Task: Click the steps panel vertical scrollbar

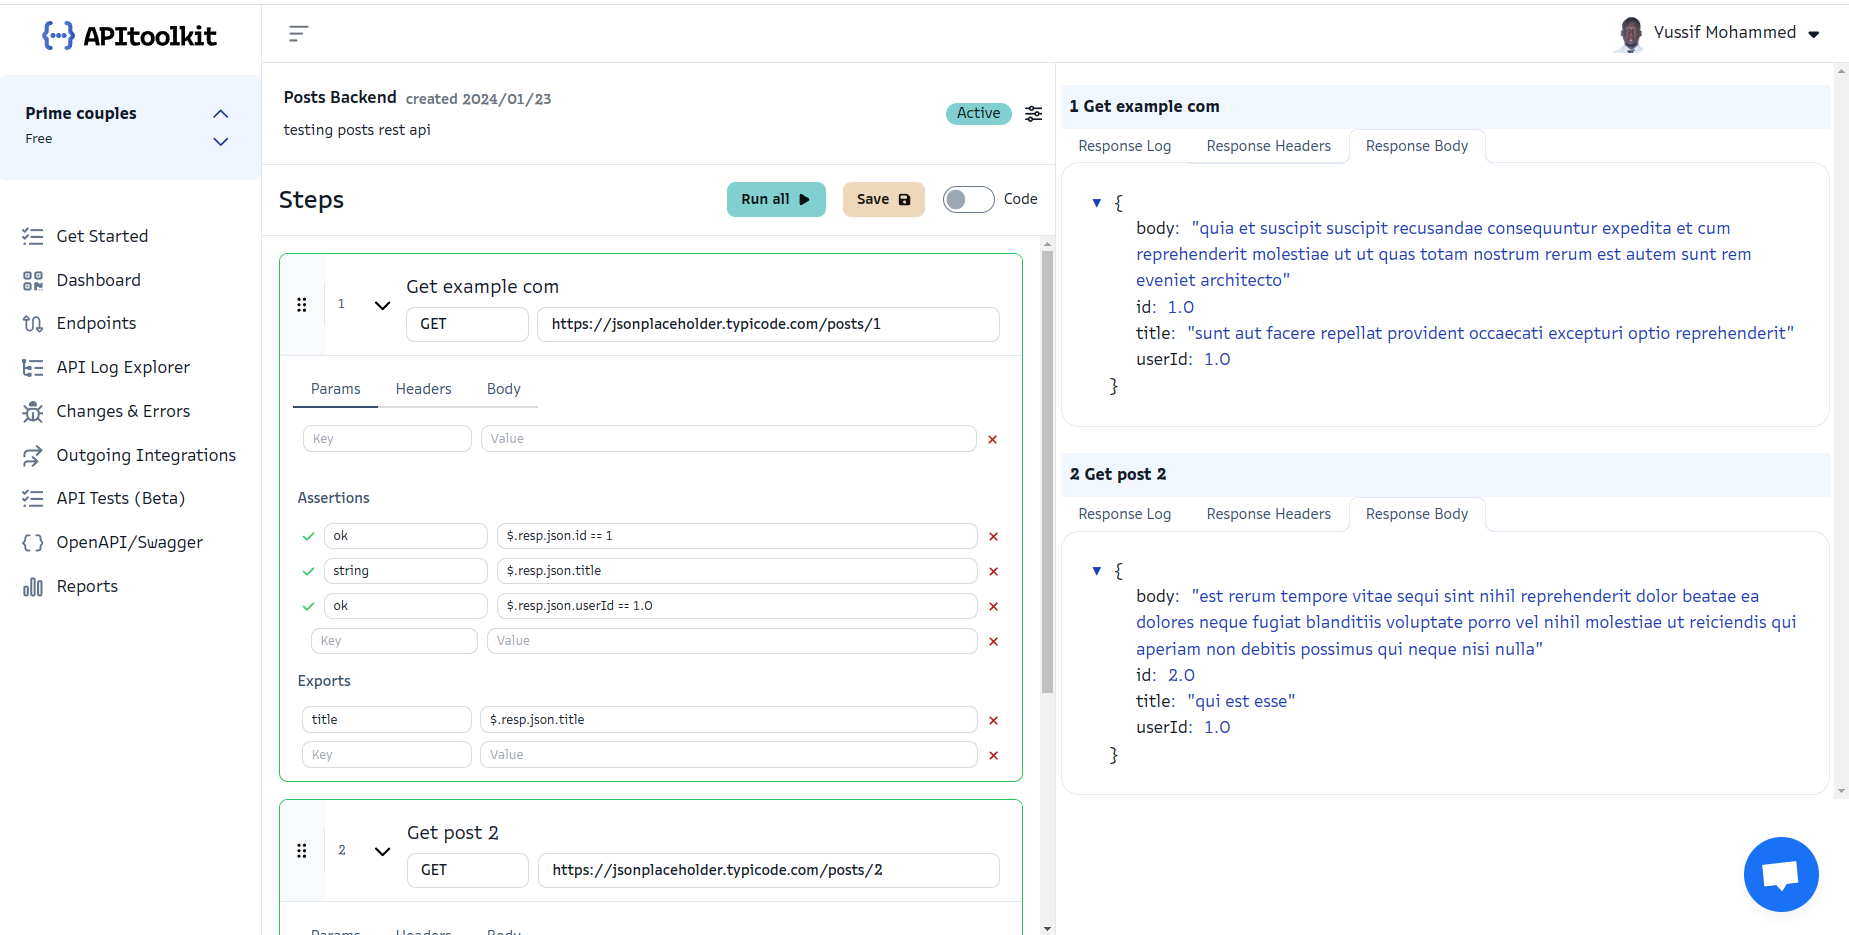Action: pos(1047,470)
